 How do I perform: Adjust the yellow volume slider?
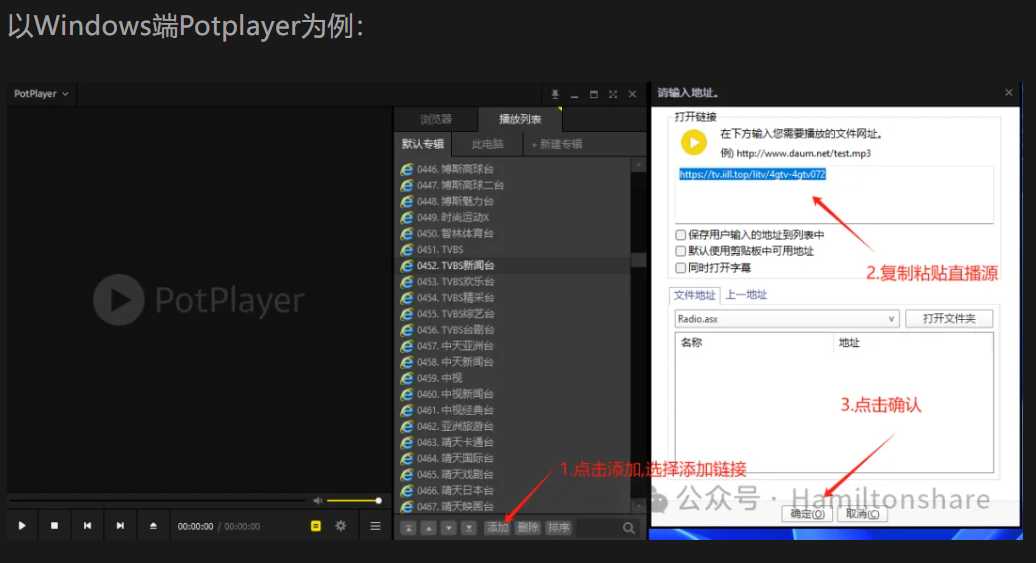tap(354, 501)
